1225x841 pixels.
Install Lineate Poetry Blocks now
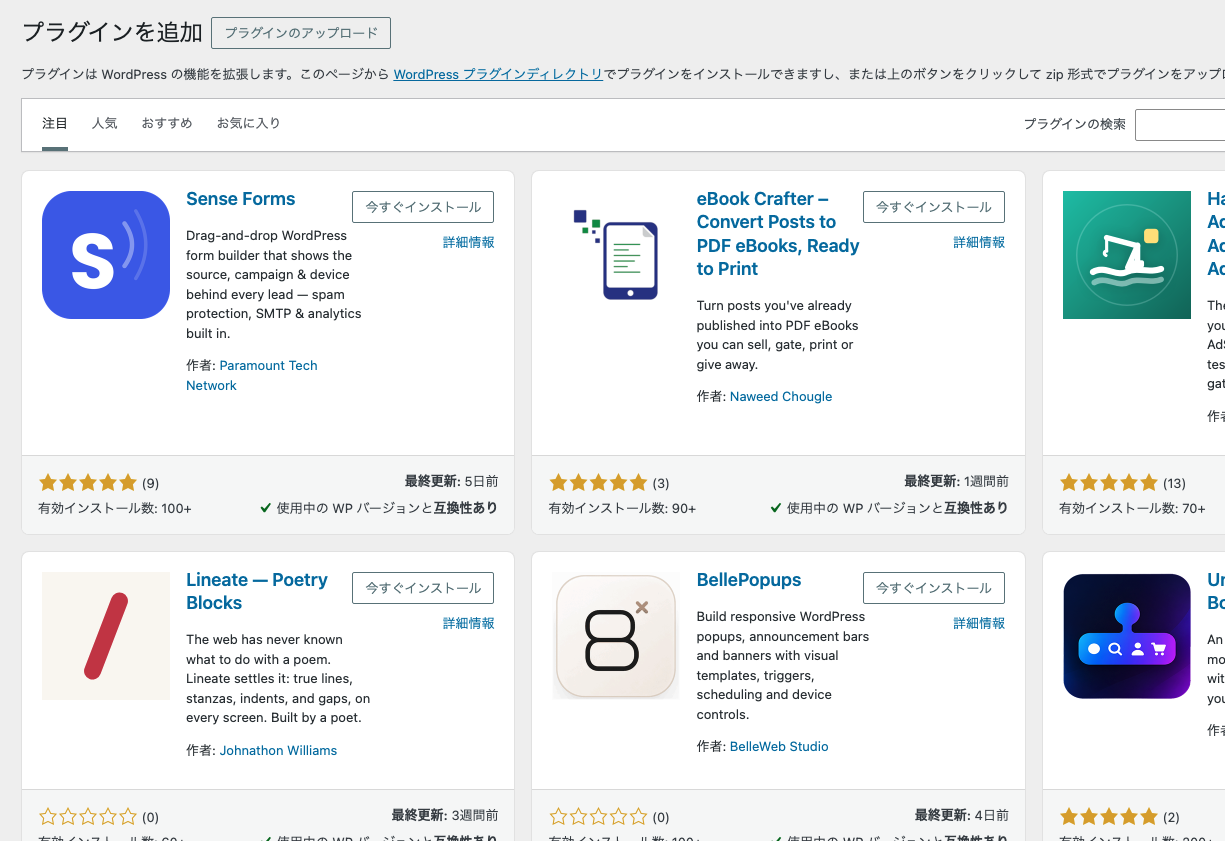click(423, 588)
